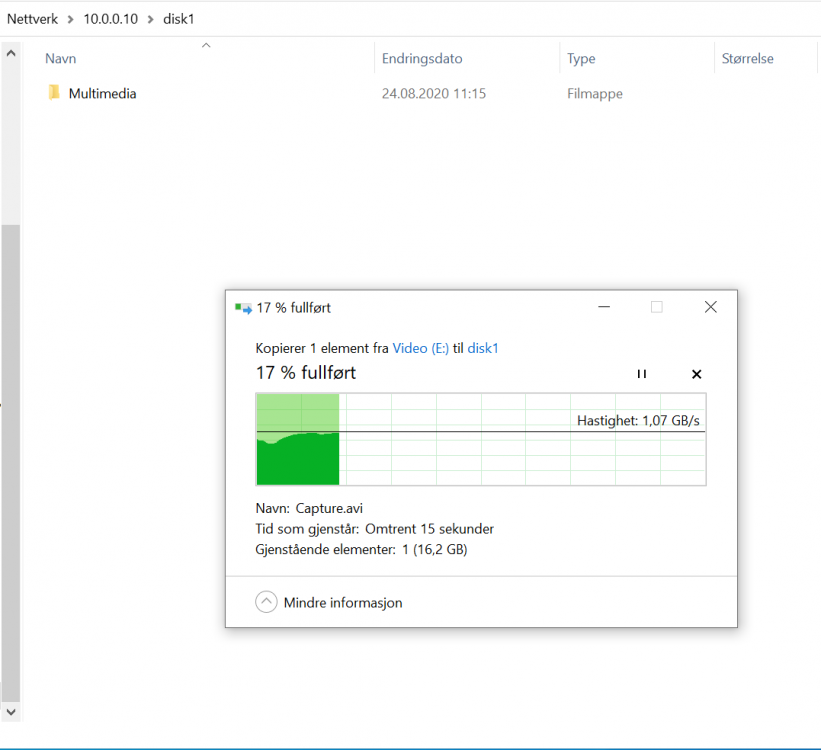Go to 10.0.0.10 in the breadcrumb

coord(110,19)
